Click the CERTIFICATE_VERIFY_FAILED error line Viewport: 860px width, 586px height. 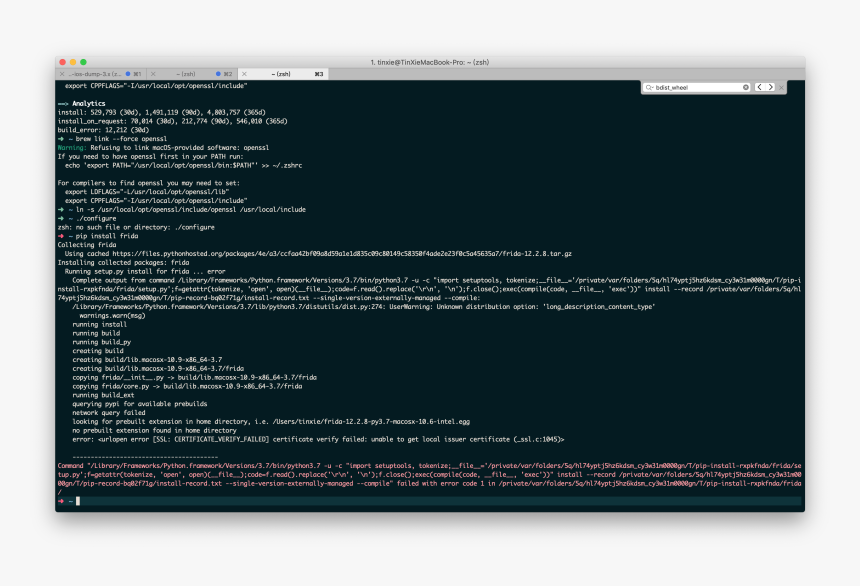point(318,439)
